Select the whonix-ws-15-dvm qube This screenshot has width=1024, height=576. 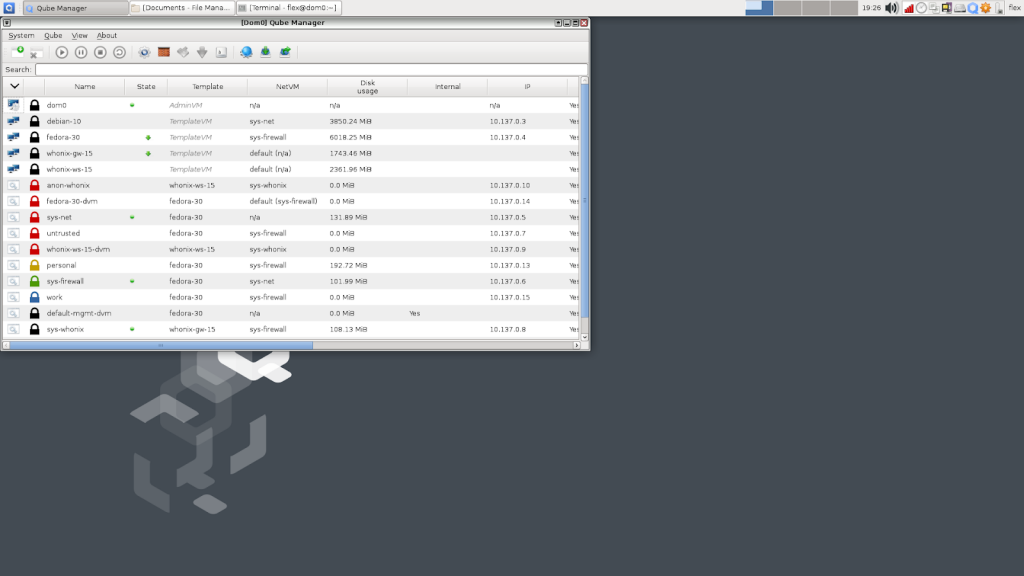[291, 249]
